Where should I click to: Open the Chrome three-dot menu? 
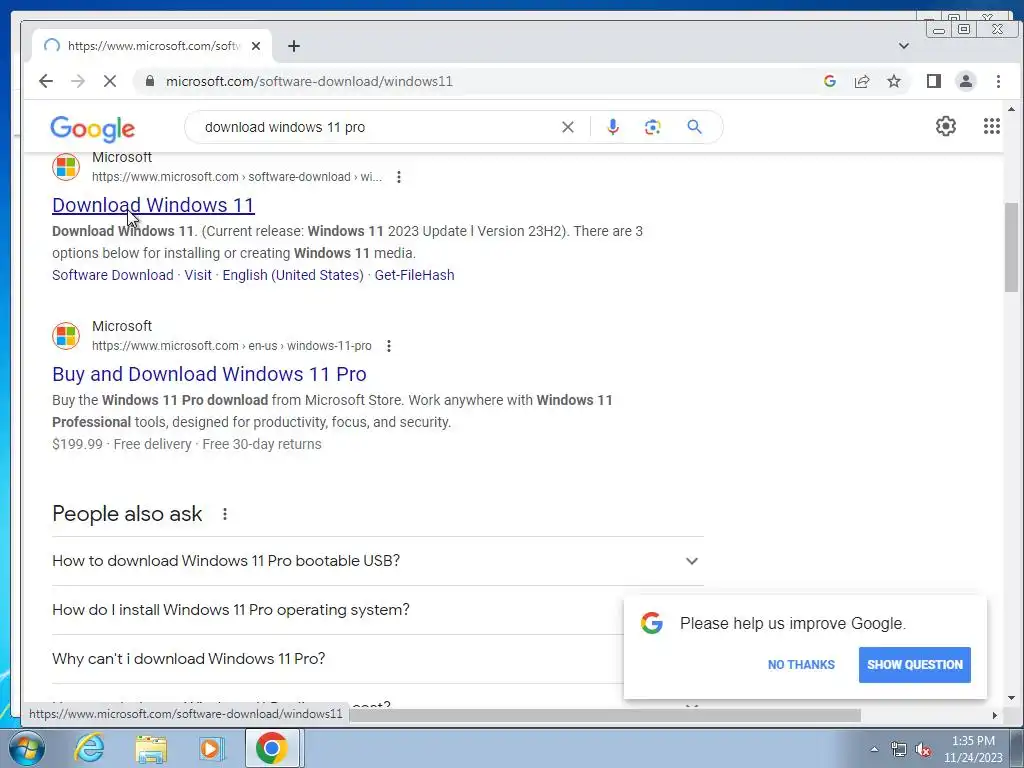coord(998,81)
